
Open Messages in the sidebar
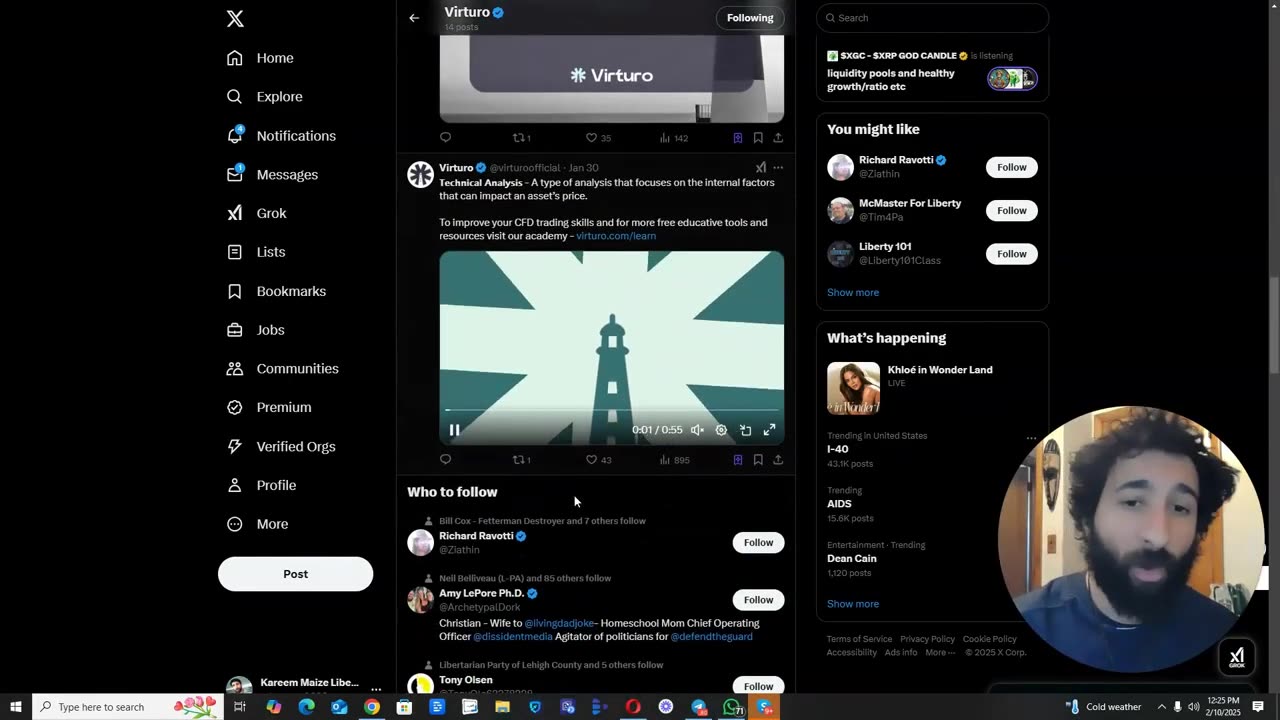tap(273, 175)
